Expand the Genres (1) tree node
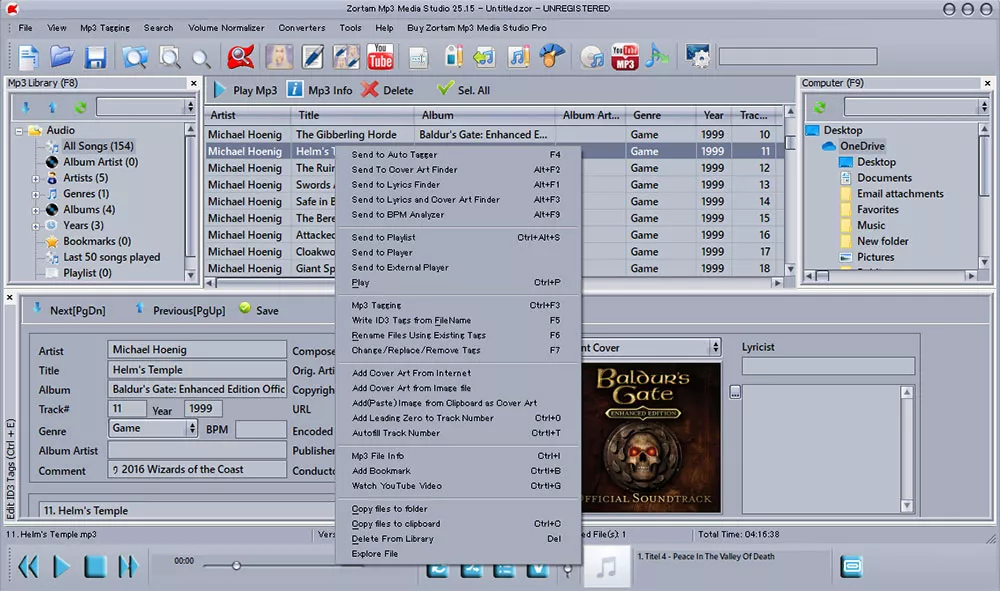1000x591 pixels. pyautogui.click(x=36, y=194)
